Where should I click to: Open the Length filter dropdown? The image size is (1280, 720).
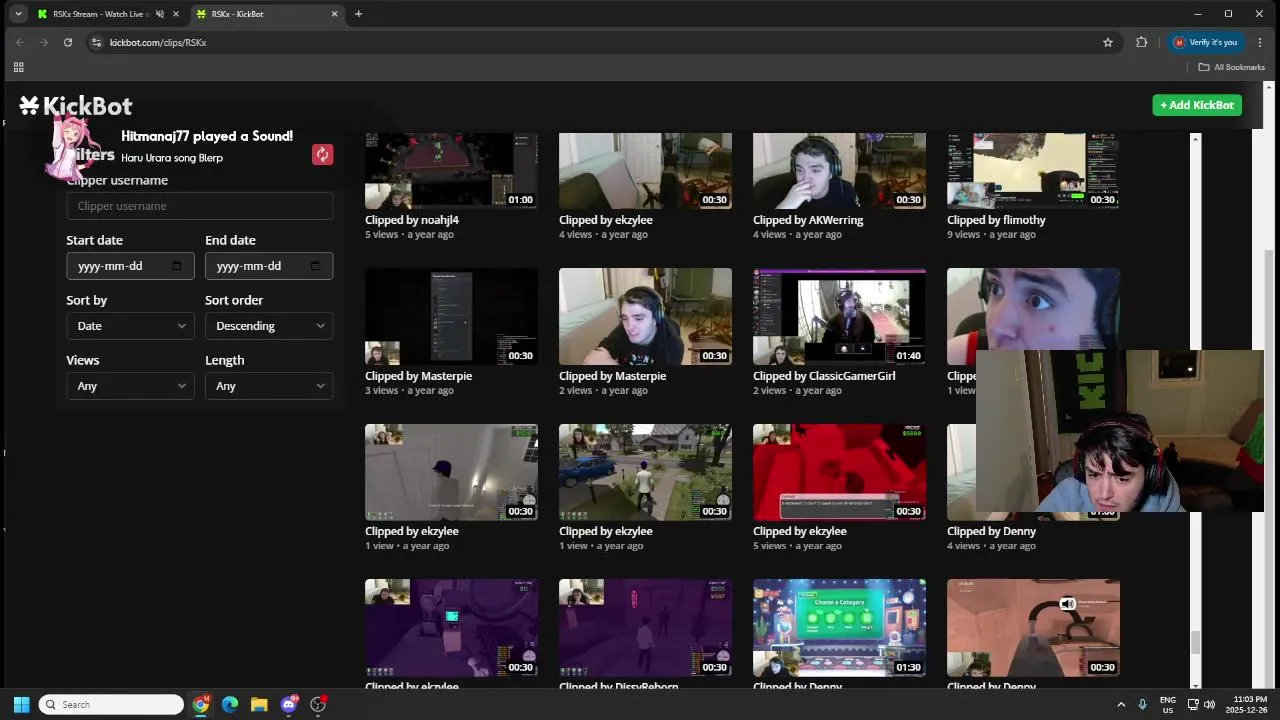[x=269, y=386]
